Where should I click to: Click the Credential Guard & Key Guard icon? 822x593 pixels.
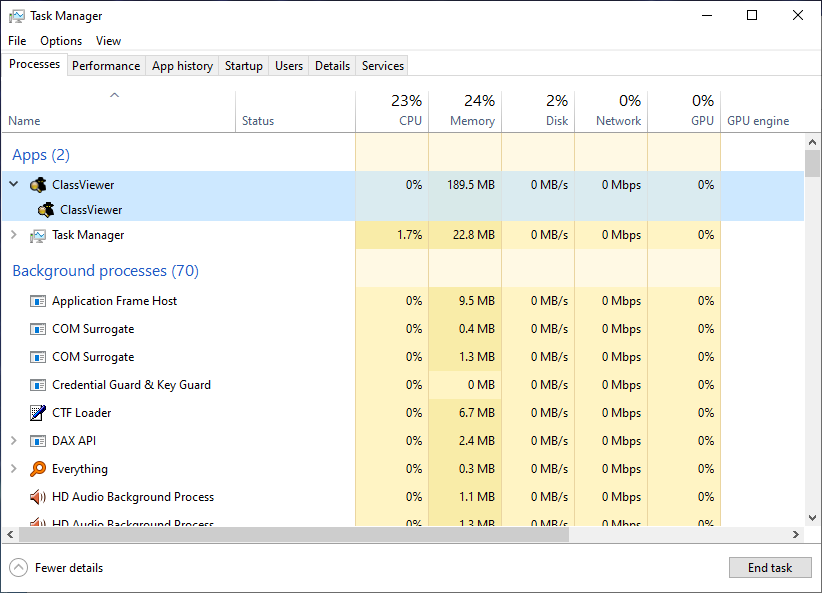click(x=38, y=385)
